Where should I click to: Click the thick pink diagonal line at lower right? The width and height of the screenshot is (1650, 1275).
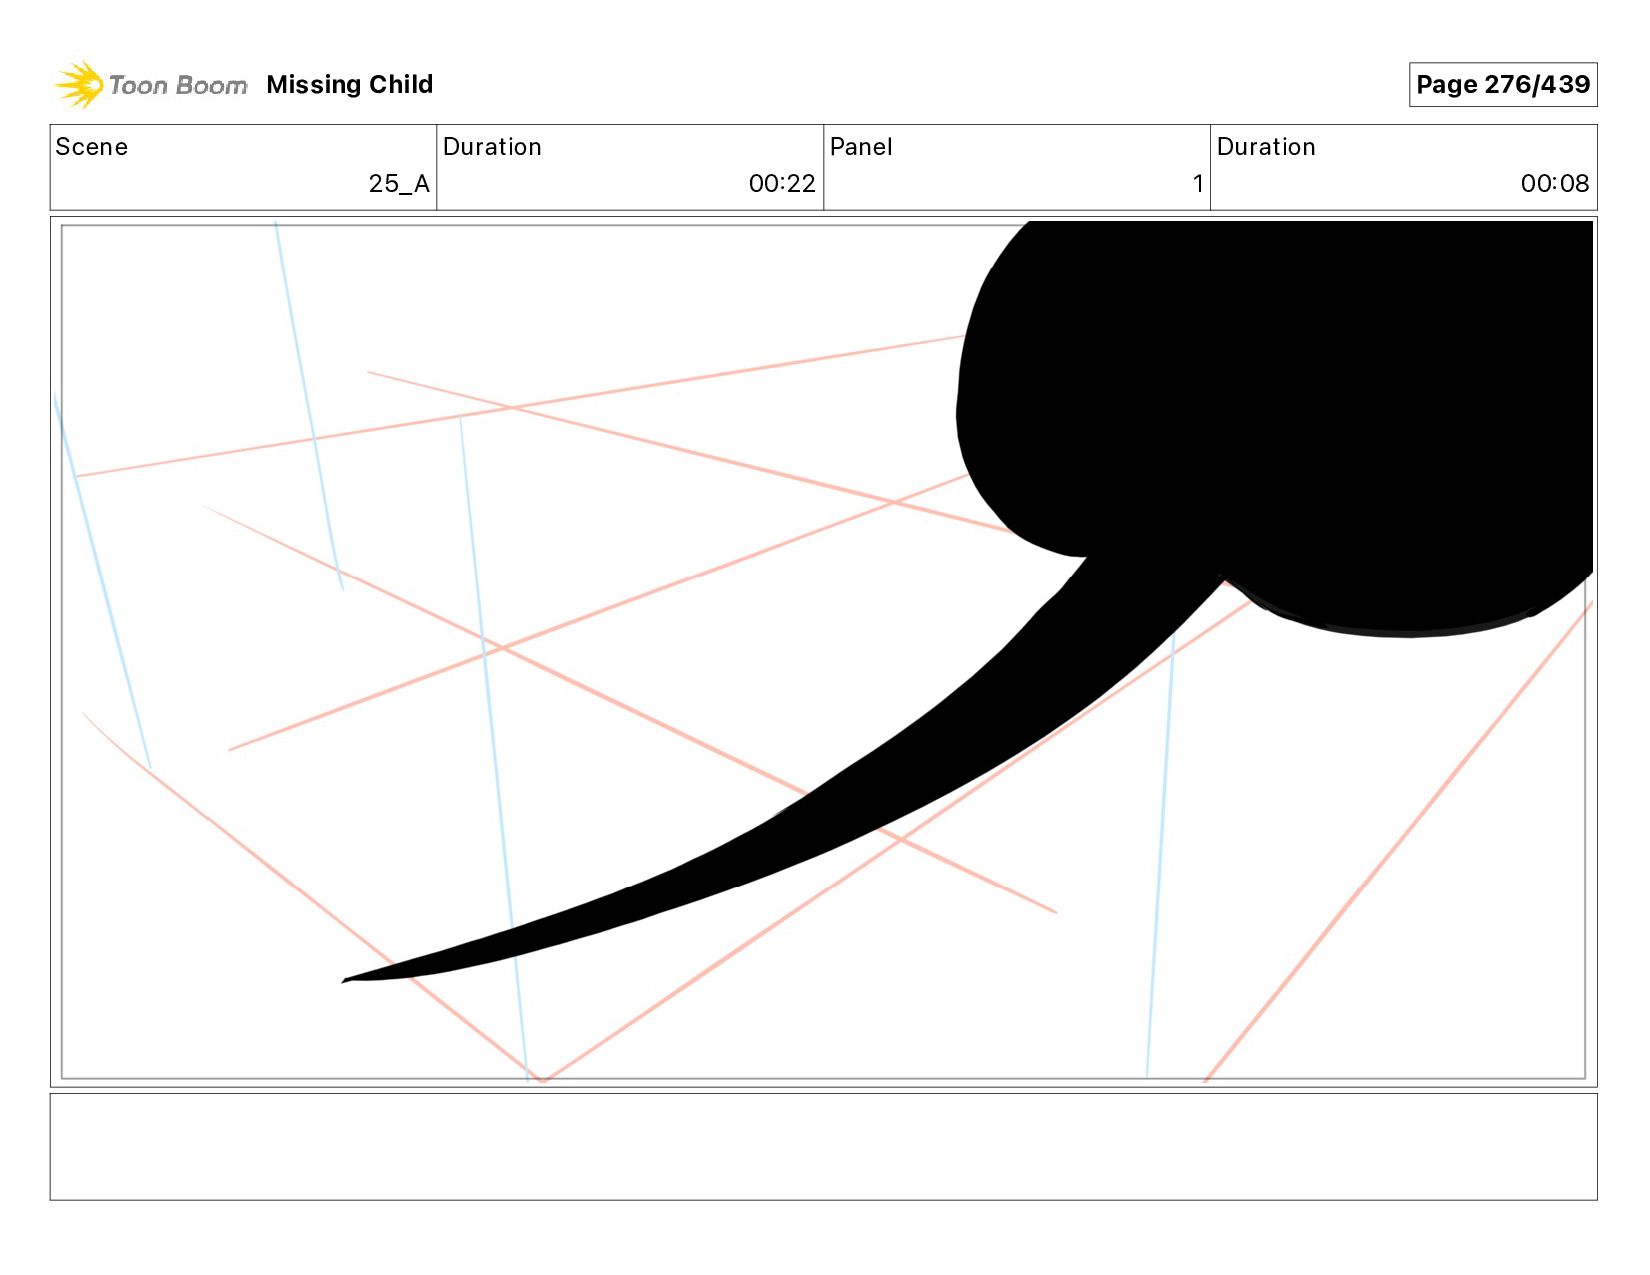pyautogui.click(x=1398, y=842)
